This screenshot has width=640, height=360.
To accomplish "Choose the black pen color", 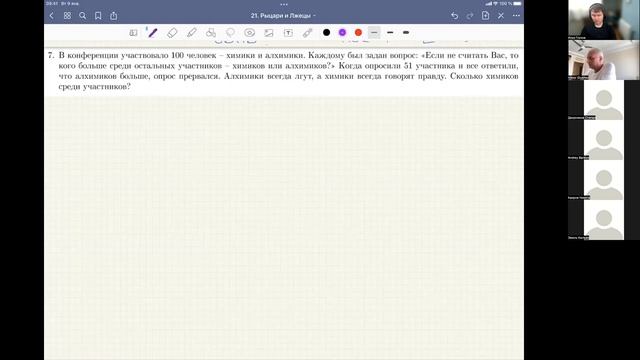I will coord(327,32).
